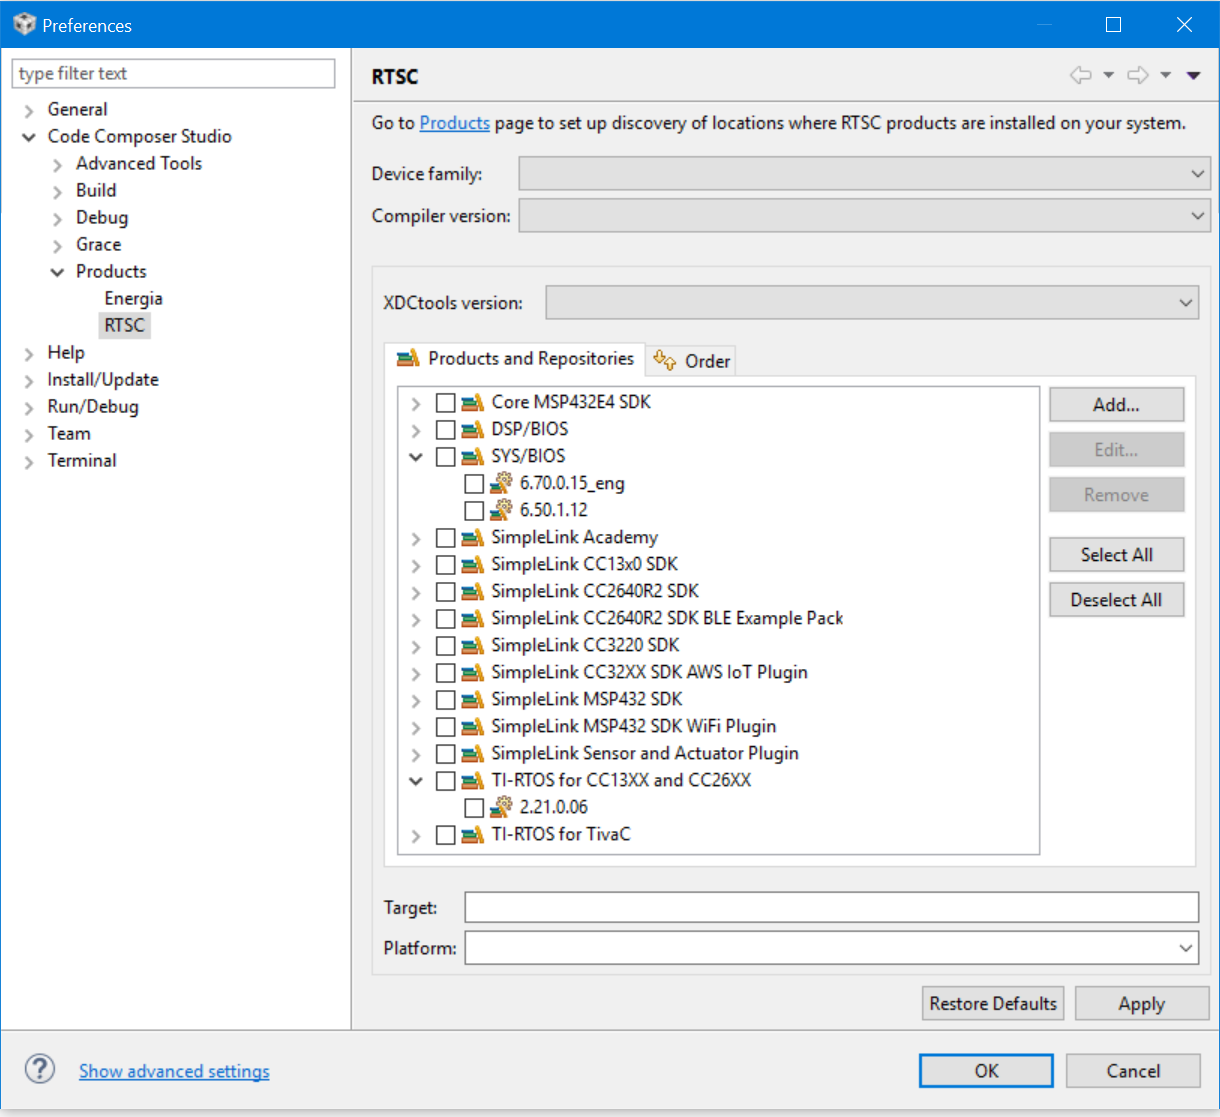The image size is (1220, 1117).
Task: Check the DSP/BIOS checkbox
Action: pos(446,430)
